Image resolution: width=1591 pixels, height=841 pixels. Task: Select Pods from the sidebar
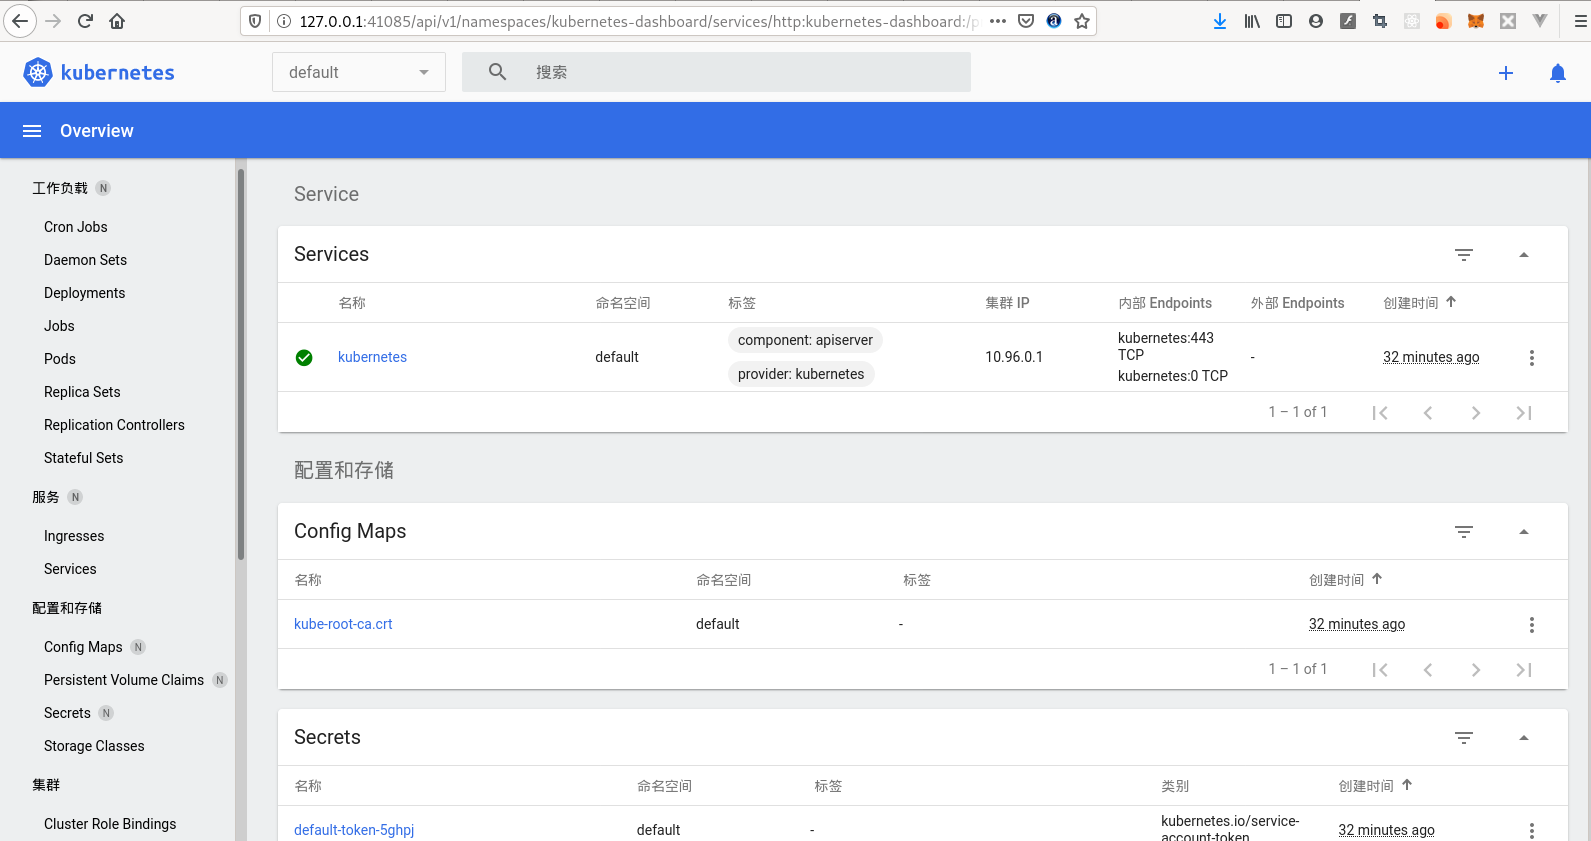60,359
